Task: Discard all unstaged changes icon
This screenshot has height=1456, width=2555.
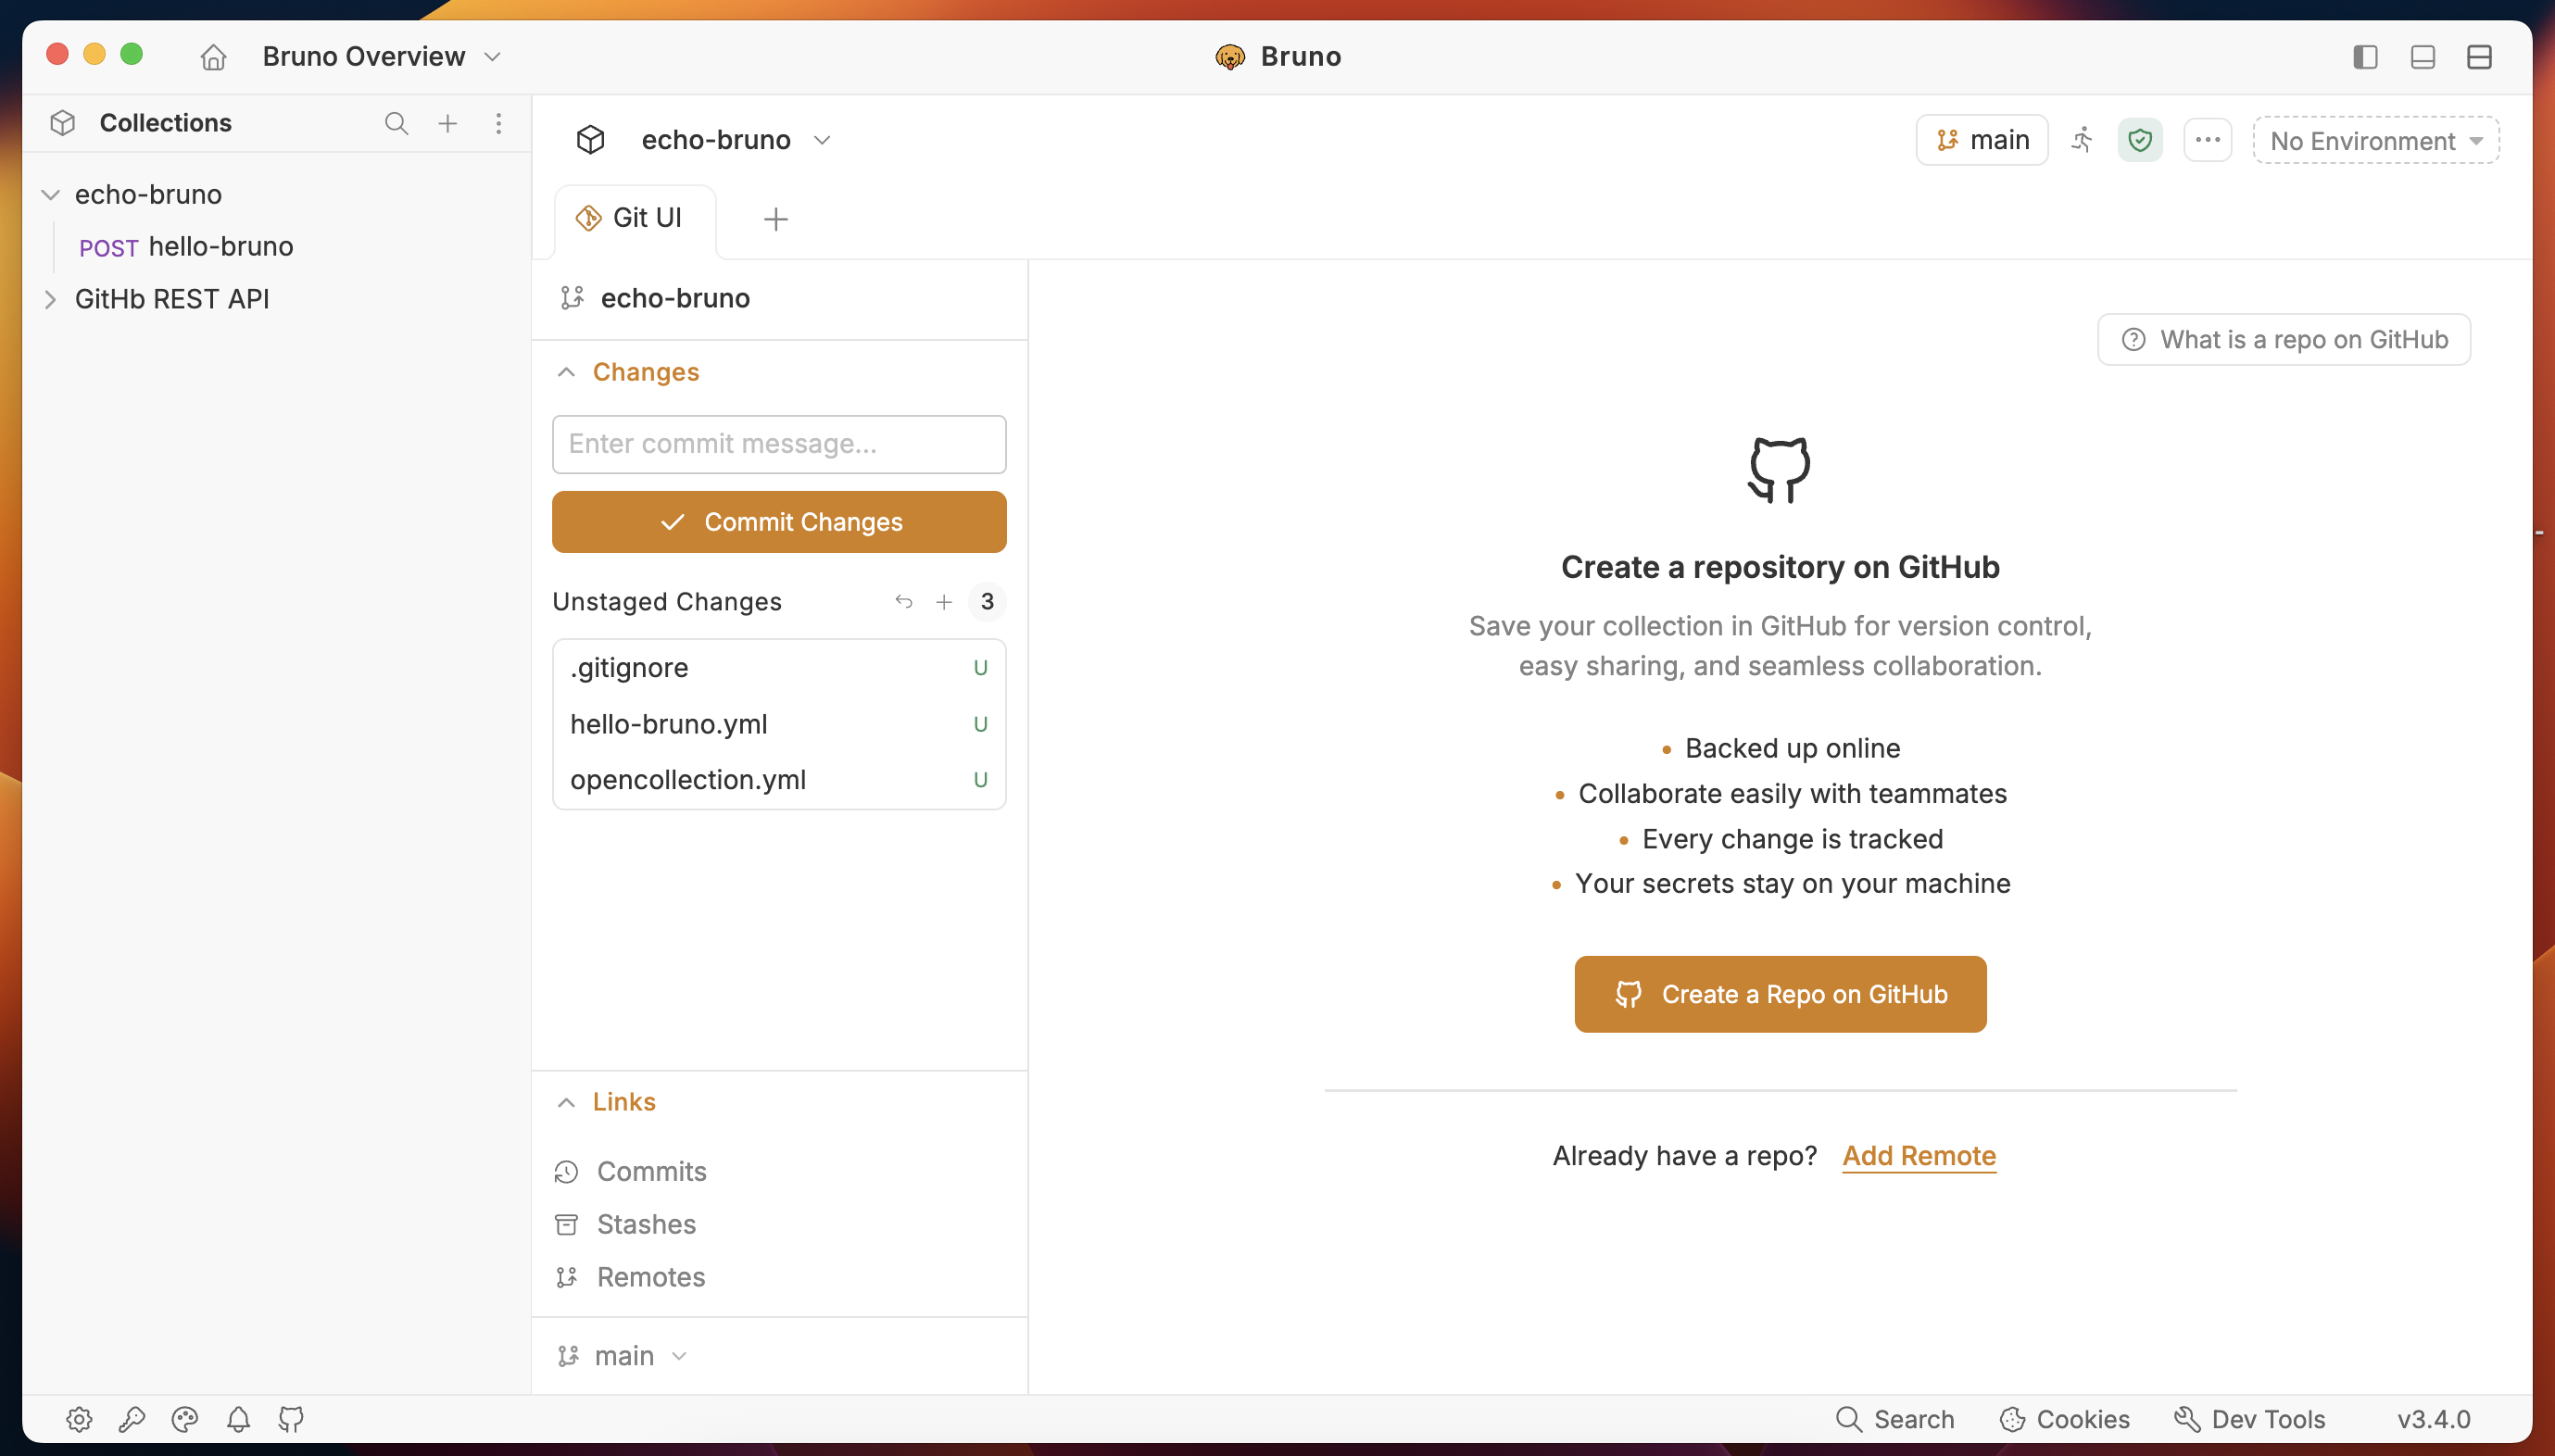Action: tap(903, 602)
